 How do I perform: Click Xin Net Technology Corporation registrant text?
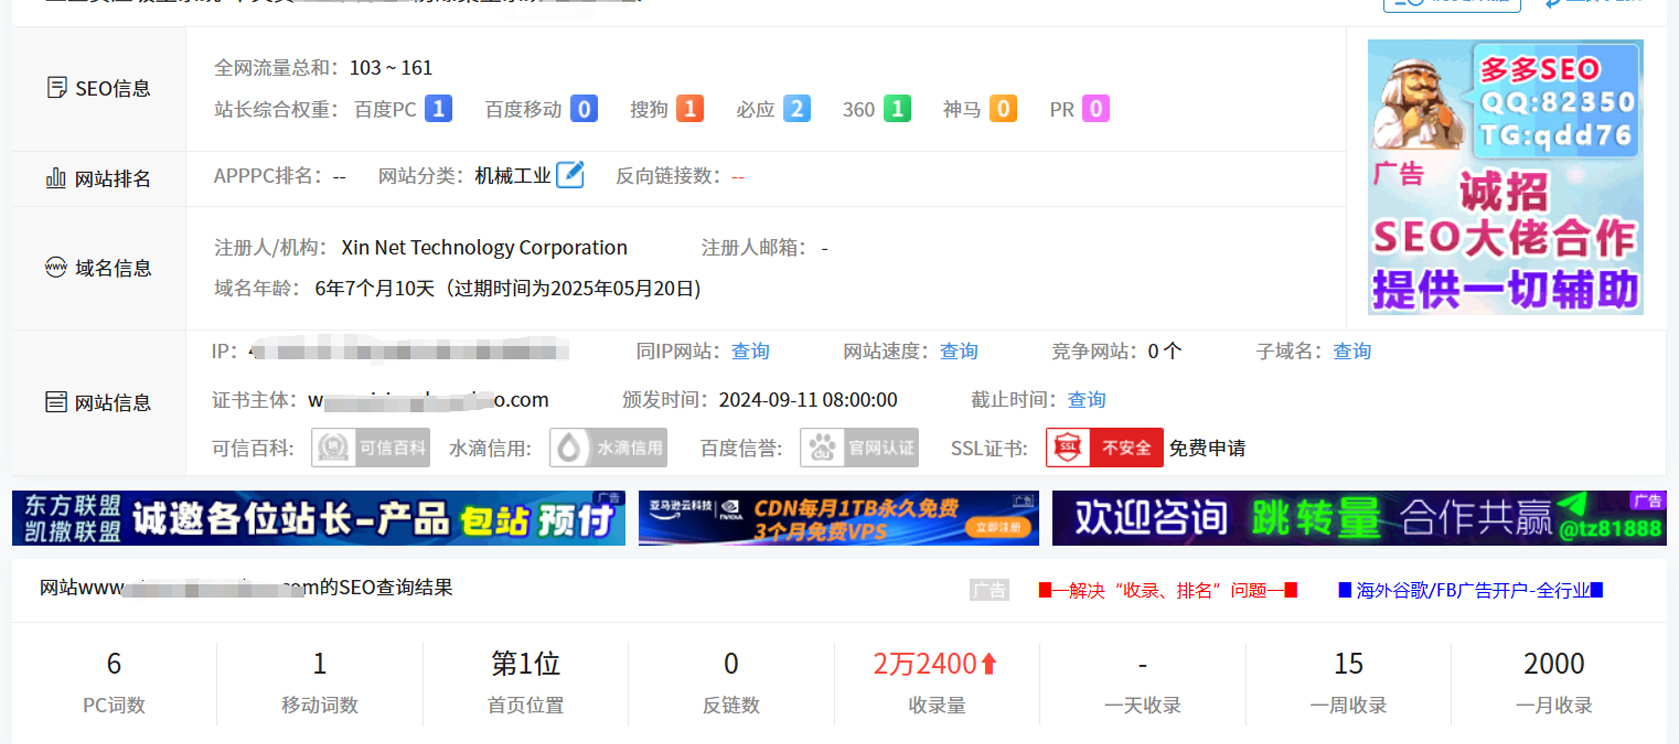pyautogui.click(x=484, y=247)
